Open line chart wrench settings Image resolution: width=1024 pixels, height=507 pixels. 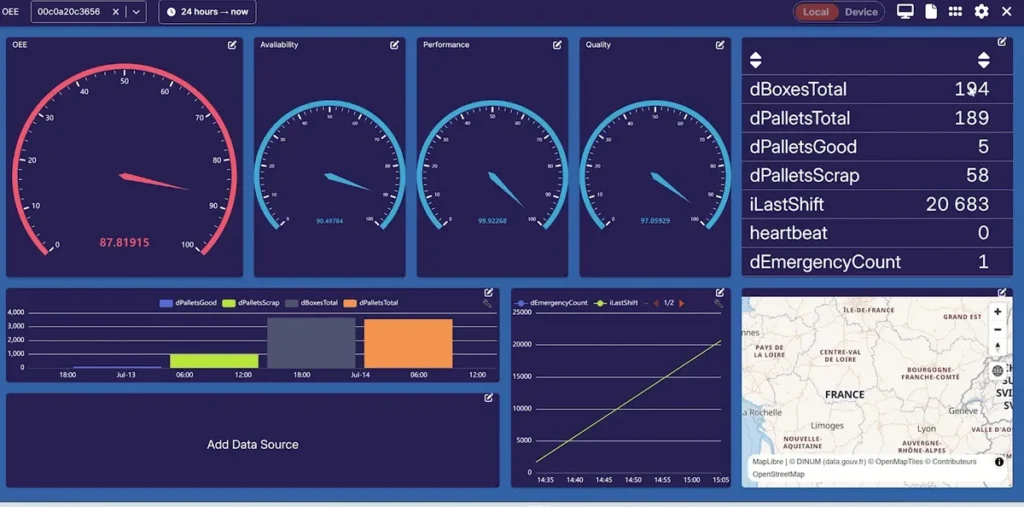[718, 303]
